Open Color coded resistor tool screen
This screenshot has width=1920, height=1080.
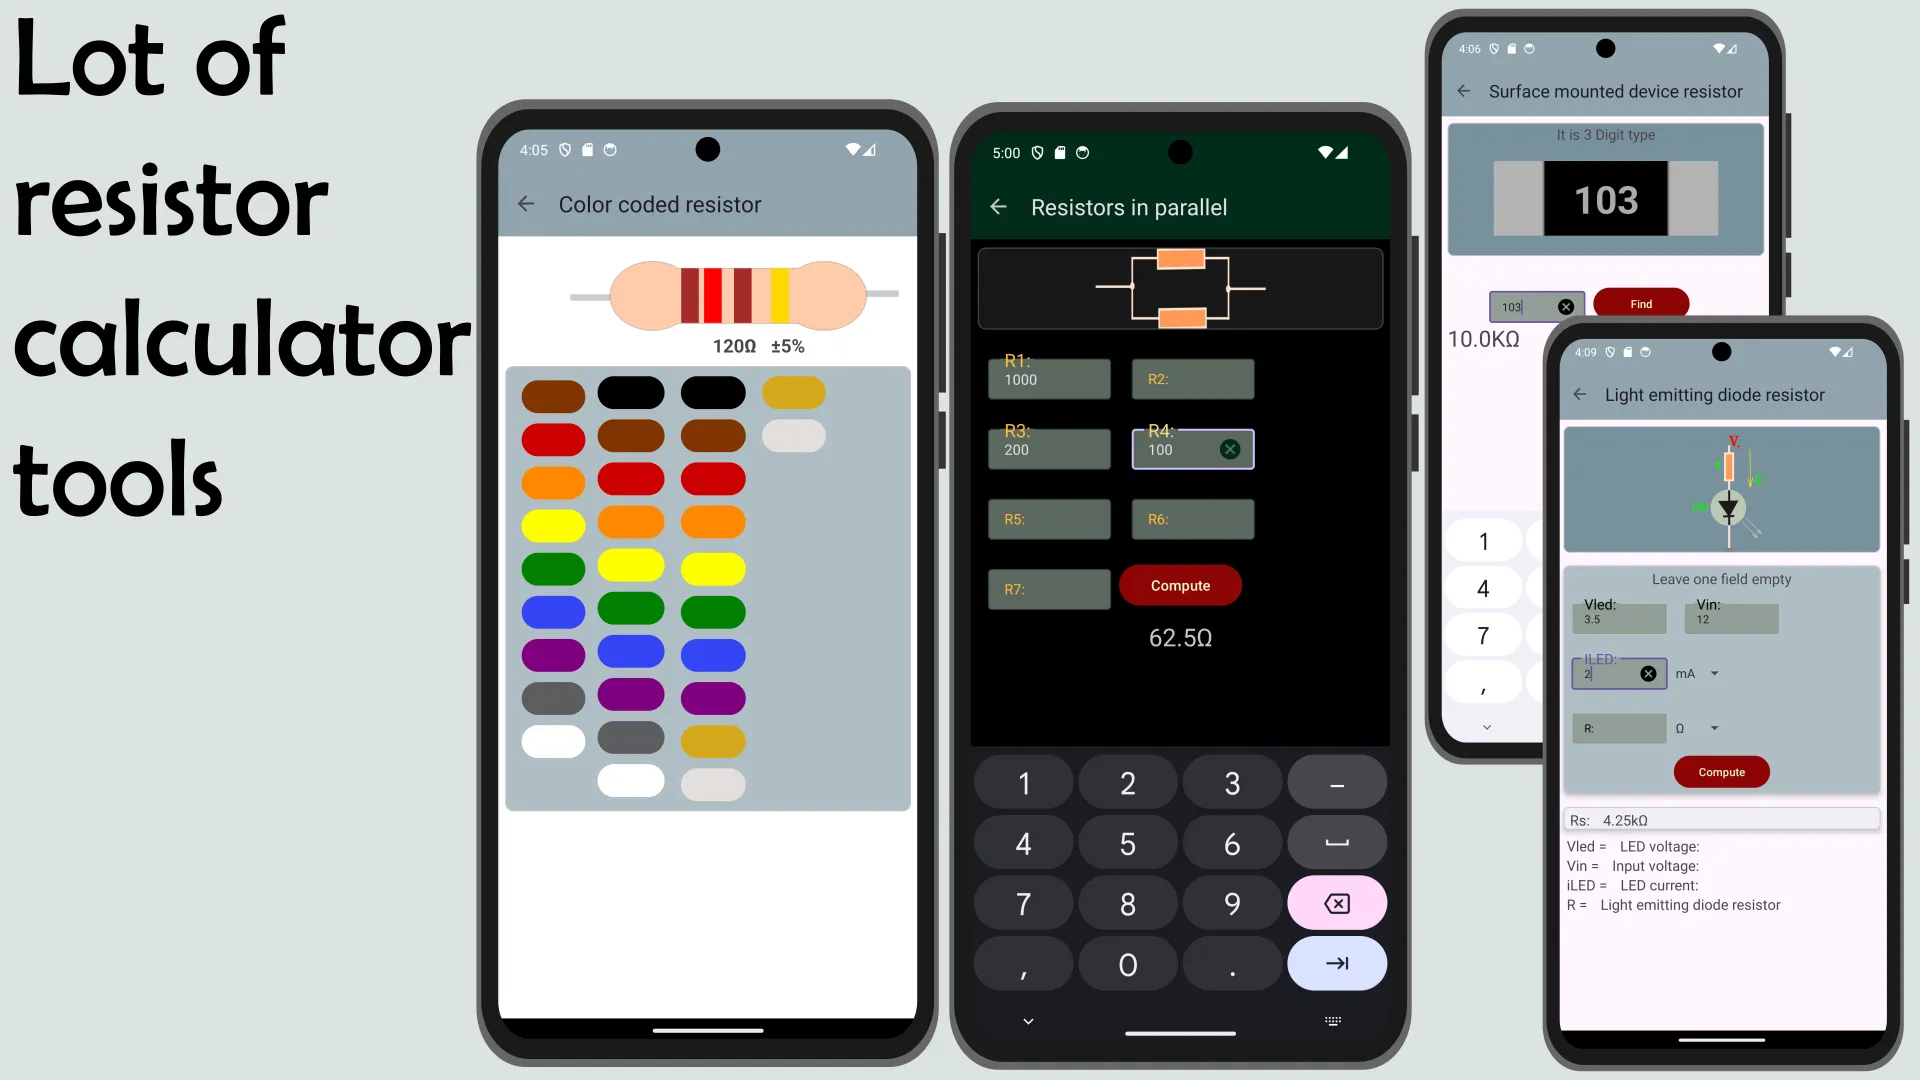pos(659,204)
